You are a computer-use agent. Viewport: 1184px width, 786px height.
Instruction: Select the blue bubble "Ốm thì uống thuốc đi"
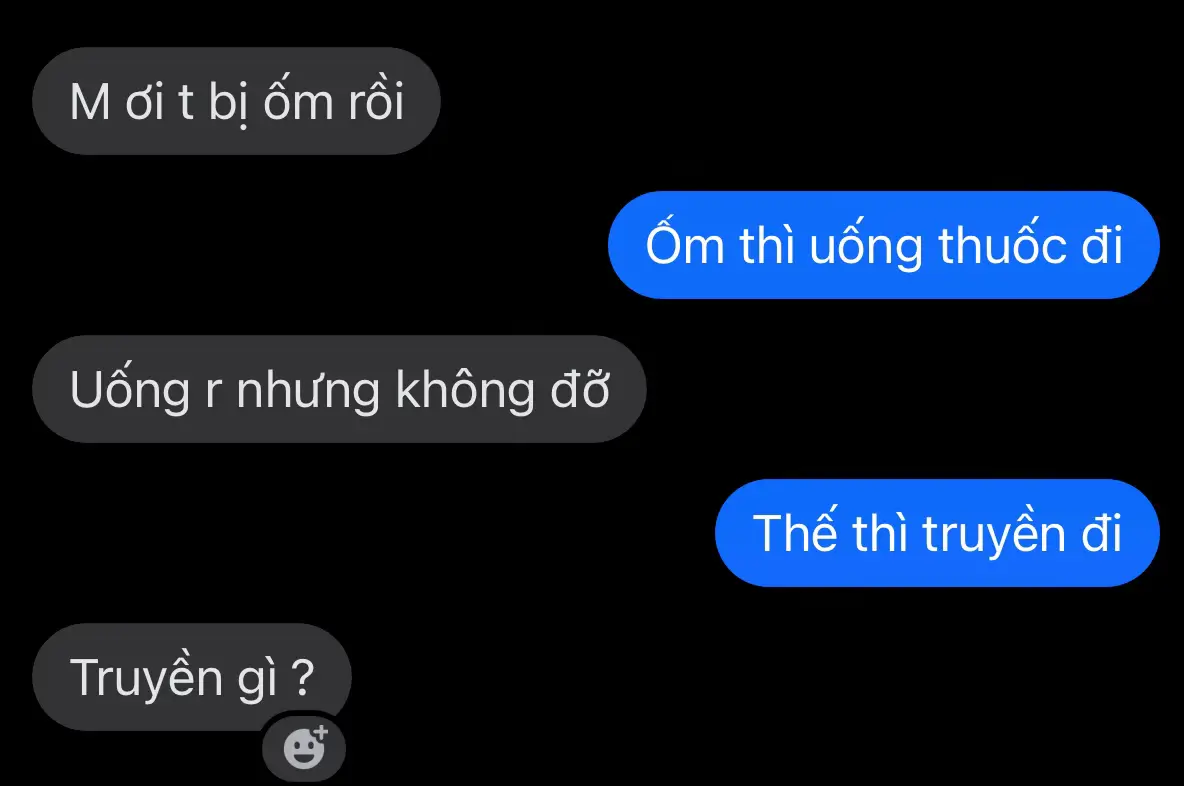pos(883,245)
